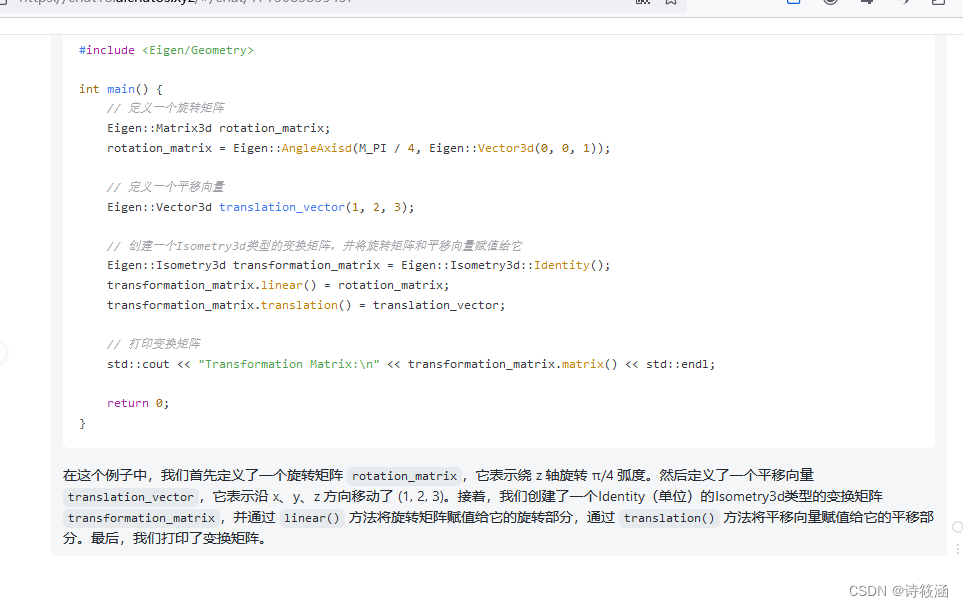Click the 'AngleAxisd' token in the code

[316, 148]
